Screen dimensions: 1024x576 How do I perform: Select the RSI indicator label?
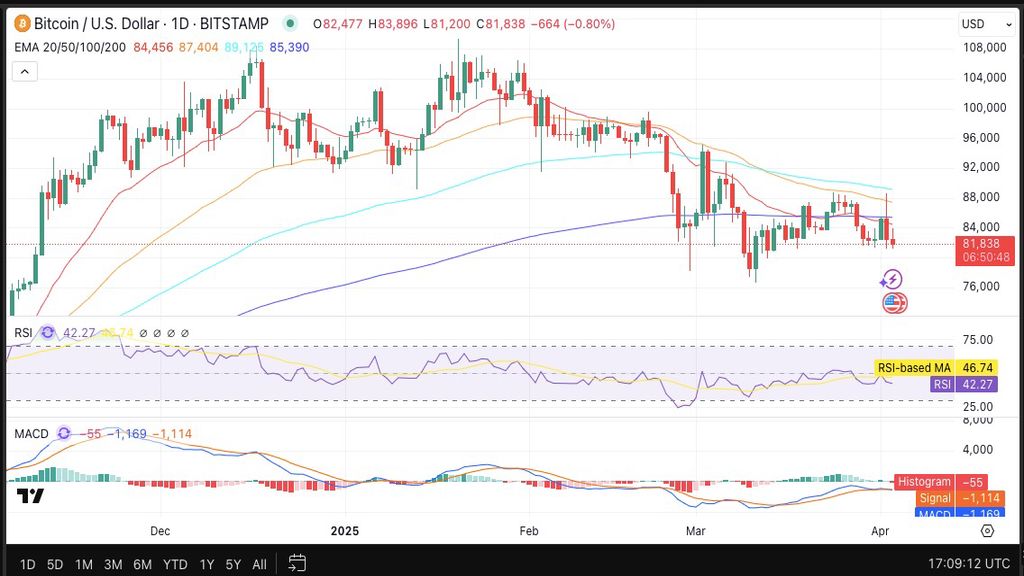tap(24, 333)
